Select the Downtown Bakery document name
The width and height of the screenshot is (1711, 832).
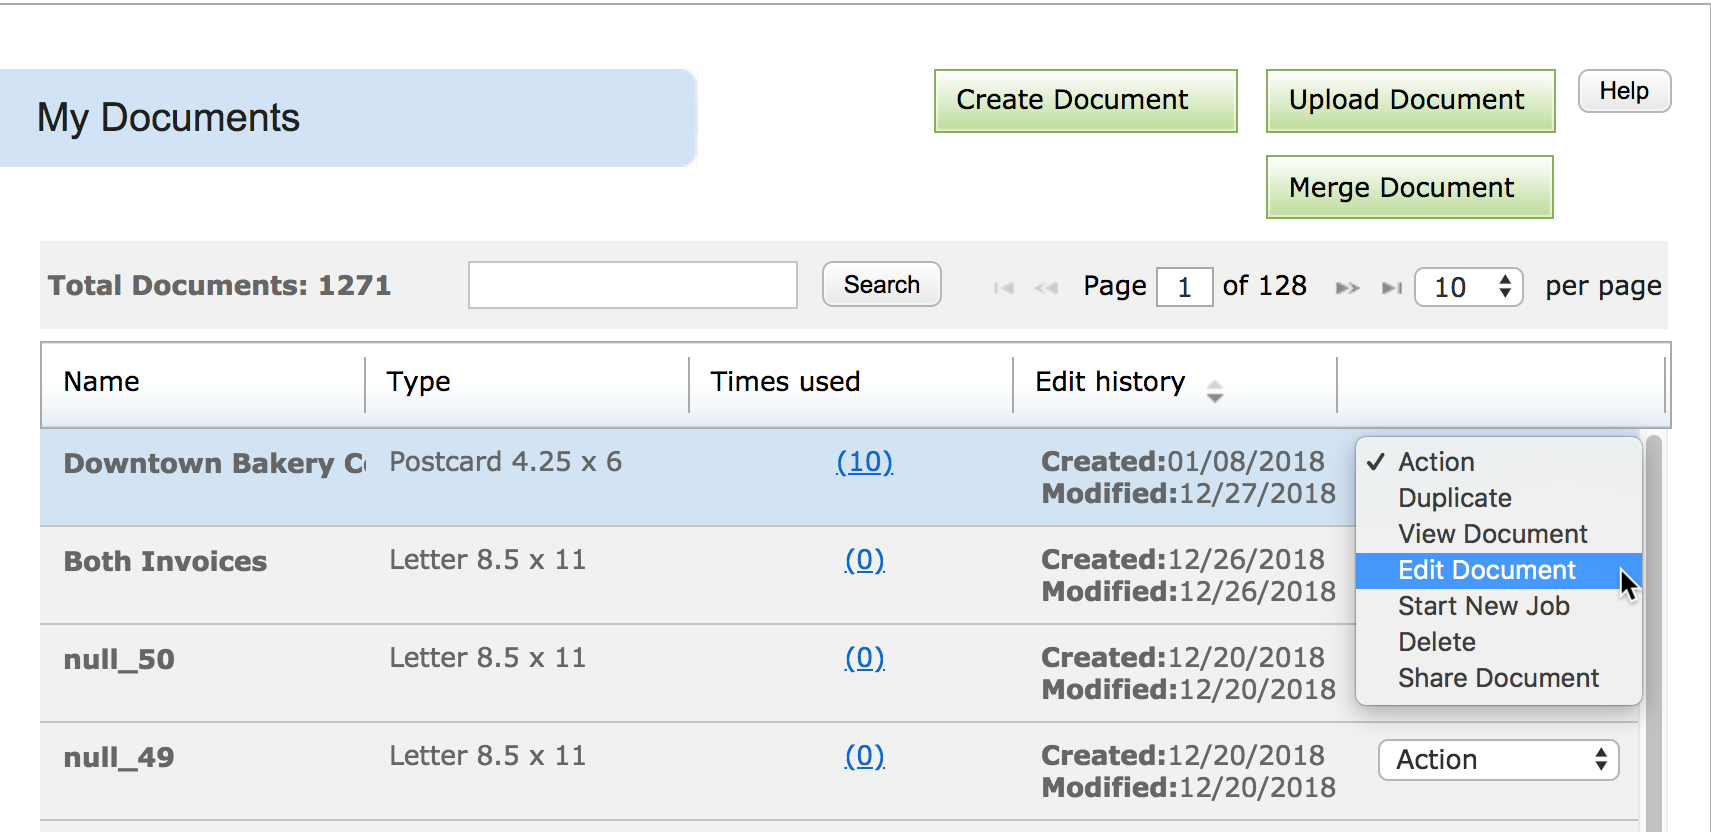pyautogui.click(x=215, y=464)
